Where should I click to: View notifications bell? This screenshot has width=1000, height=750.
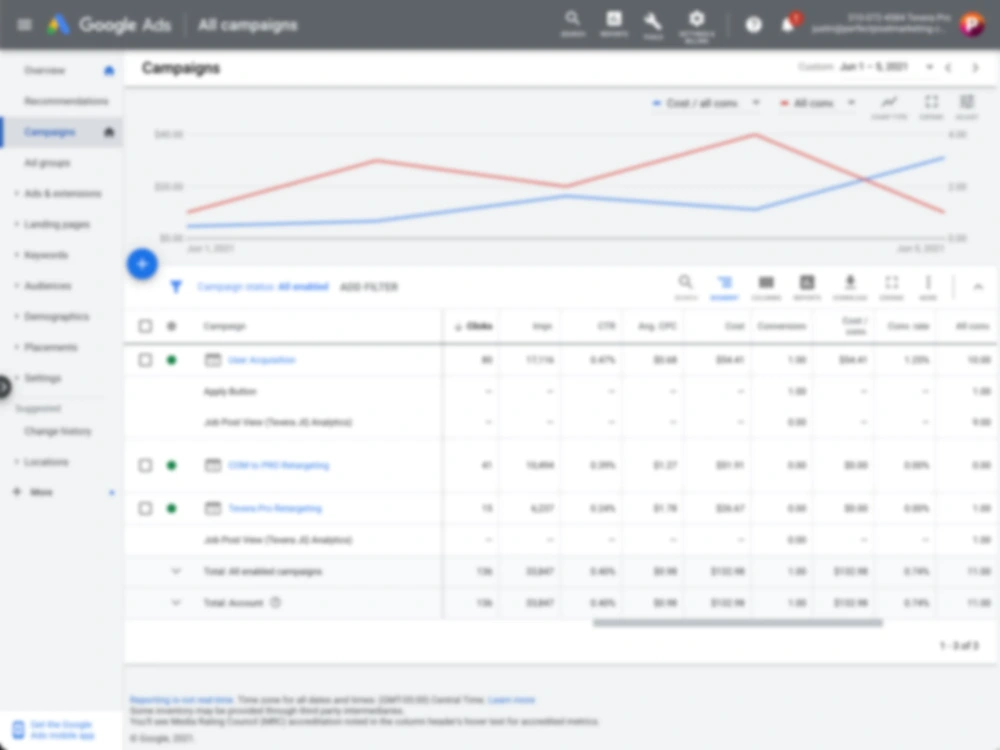(789, 24)
